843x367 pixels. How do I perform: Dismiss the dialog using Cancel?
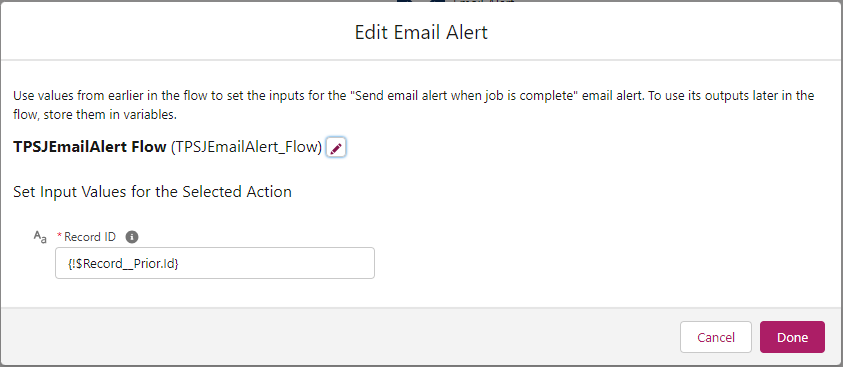point(716,337)
